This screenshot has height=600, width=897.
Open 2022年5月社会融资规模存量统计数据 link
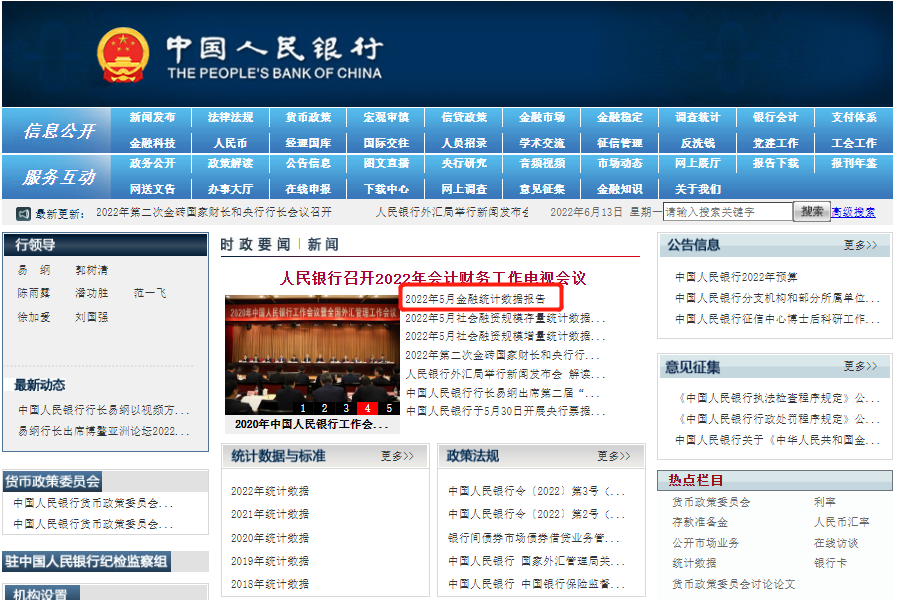[x=505, y=318]
